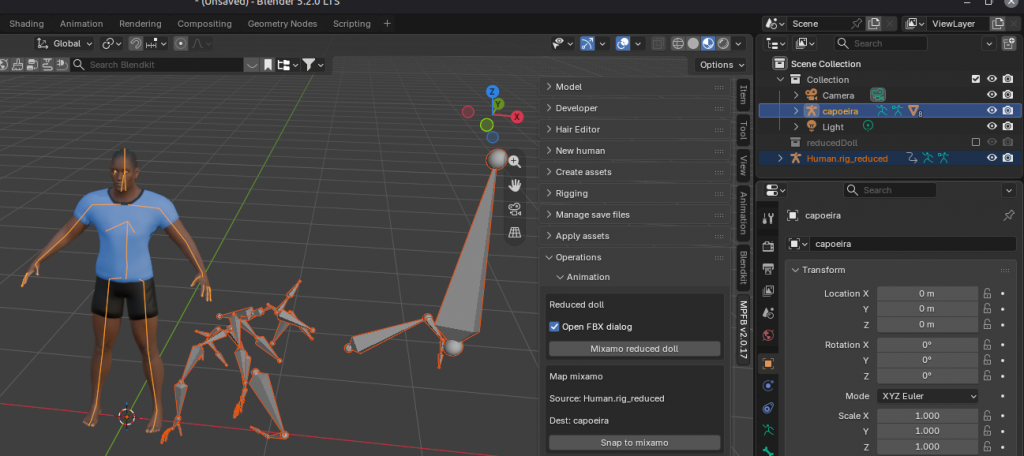The height and width of the screenshot is (456, 1024).
Task: Hide Camera in viewport via eye icon
Action: point(992,95)
